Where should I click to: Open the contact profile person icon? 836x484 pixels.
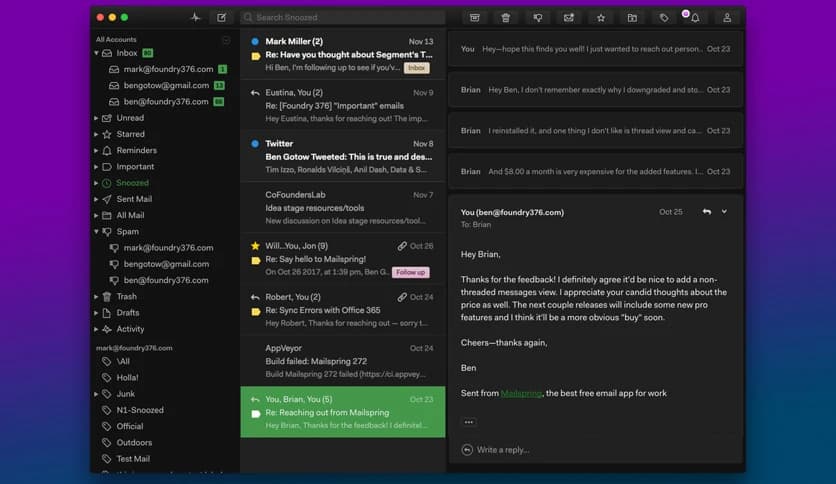click(727, 18)
